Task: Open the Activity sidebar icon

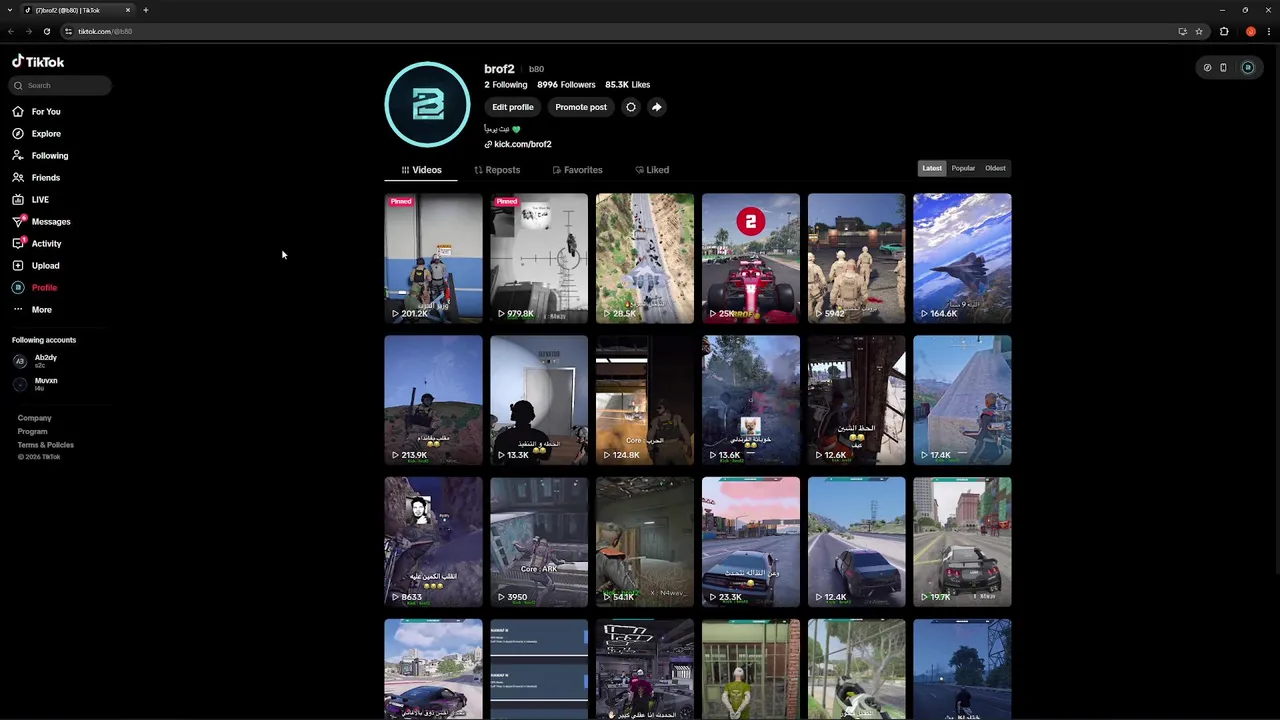Action: tap(18, 243)
